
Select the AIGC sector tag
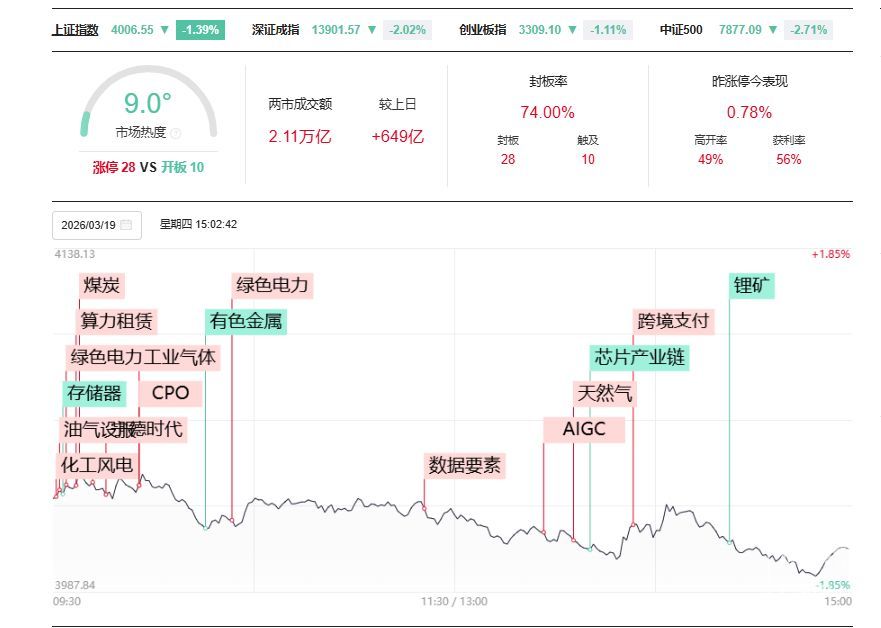(x=586, y=429)
